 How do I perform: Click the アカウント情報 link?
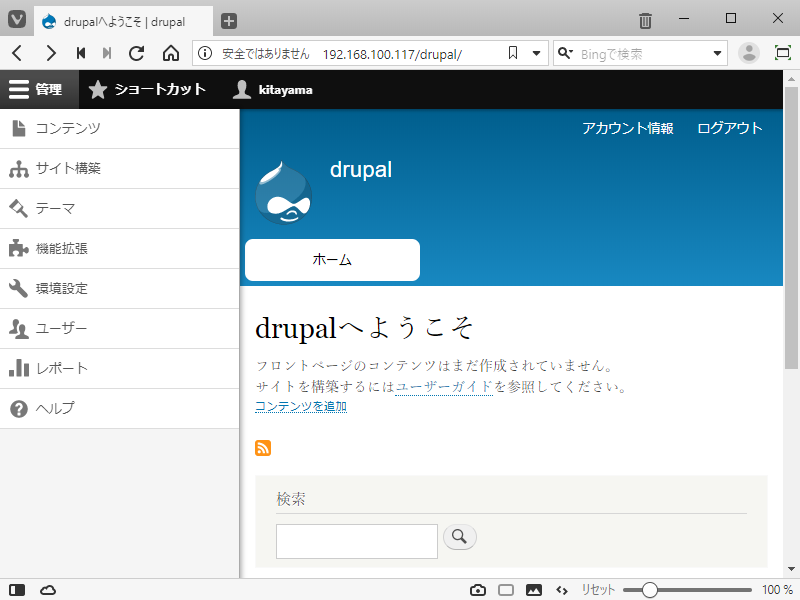(628, 128)
